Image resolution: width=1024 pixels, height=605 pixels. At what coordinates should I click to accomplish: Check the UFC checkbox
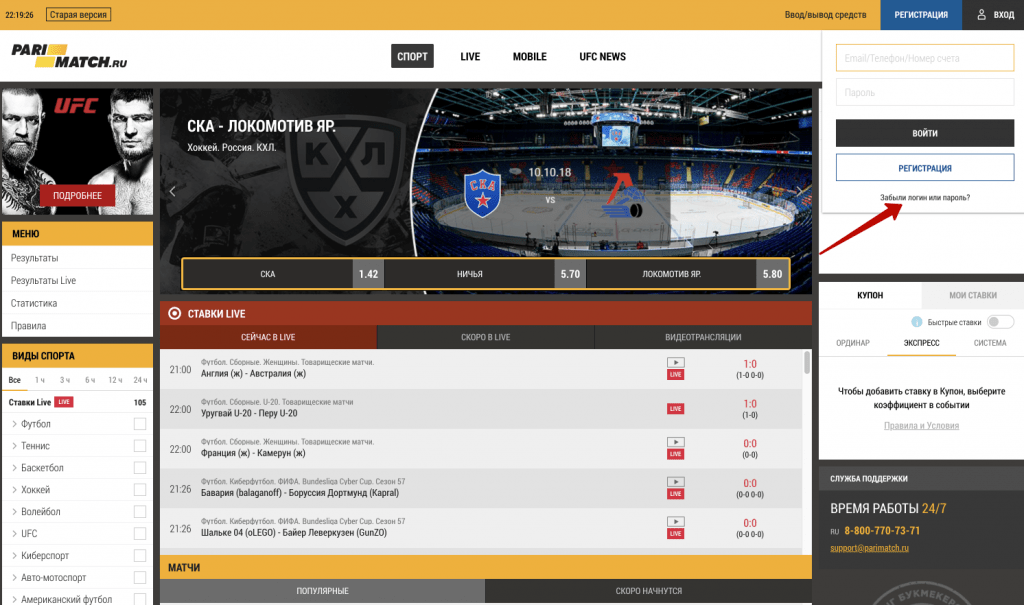[140, 534]
